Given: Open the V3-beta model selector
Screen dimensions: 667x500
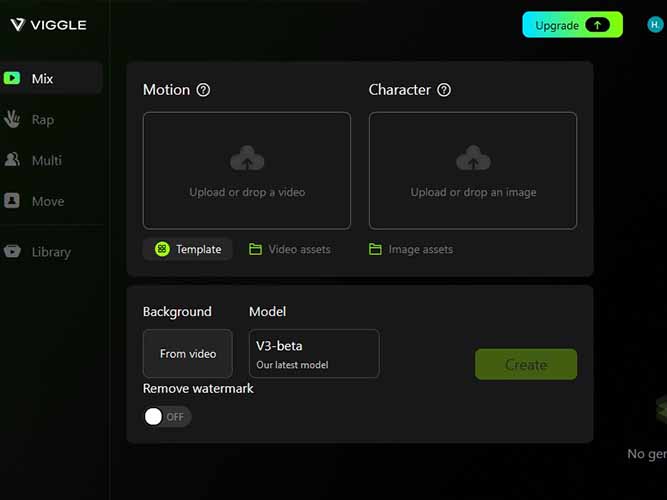Looking at the screenshot, I should tap(314, 354).
